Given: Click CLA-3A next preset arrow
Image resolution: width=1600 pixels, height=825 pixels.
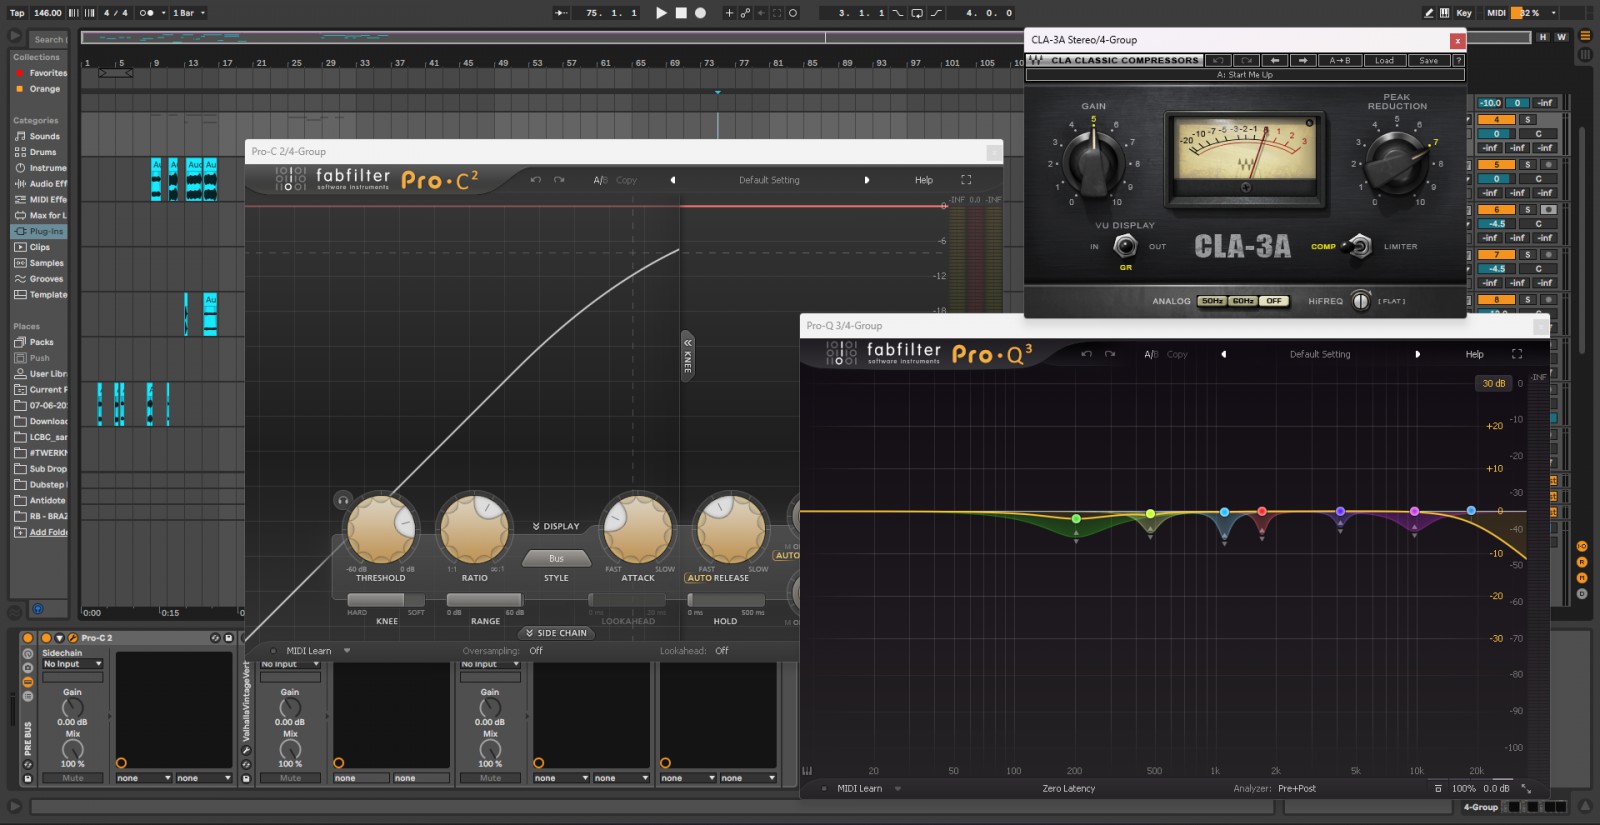Looking at the screenshot, I should click(1302, 60).
